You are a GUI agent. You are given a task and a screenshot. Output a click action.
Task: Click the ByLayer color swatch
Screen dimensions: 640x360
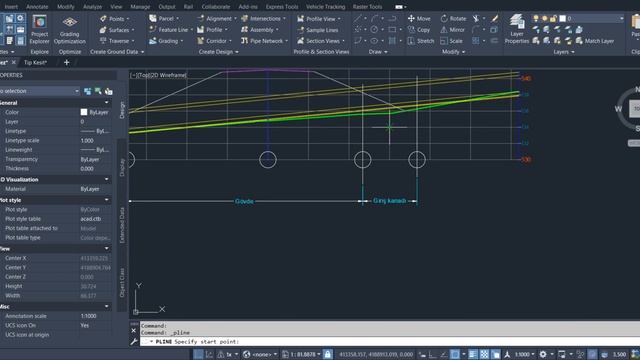click(84, 112)
